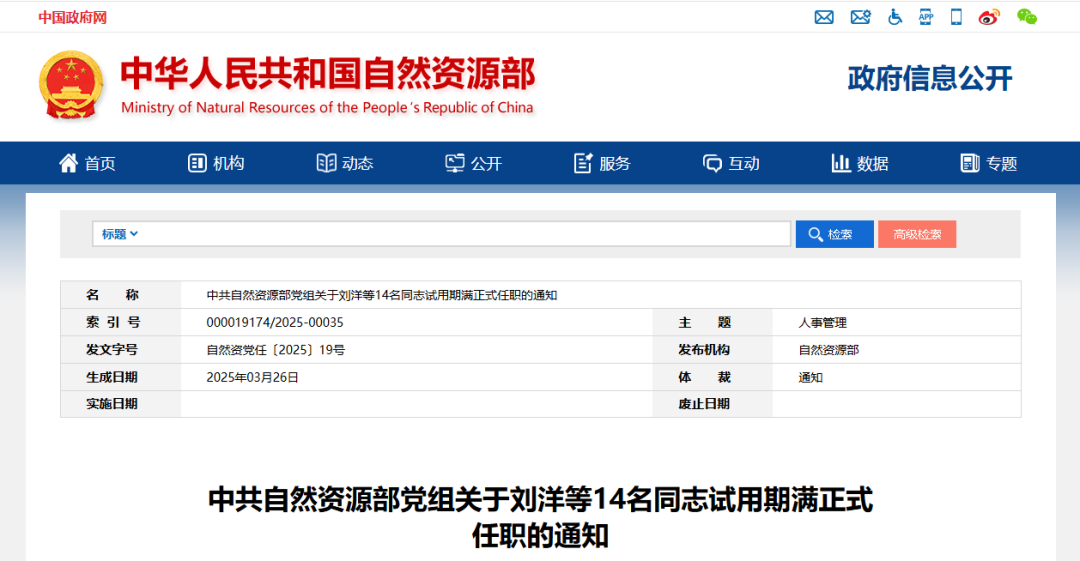This screenshot has width=1080, height=561.
Task: Click the 发文字号 label cell
Action: click(121, 350)
